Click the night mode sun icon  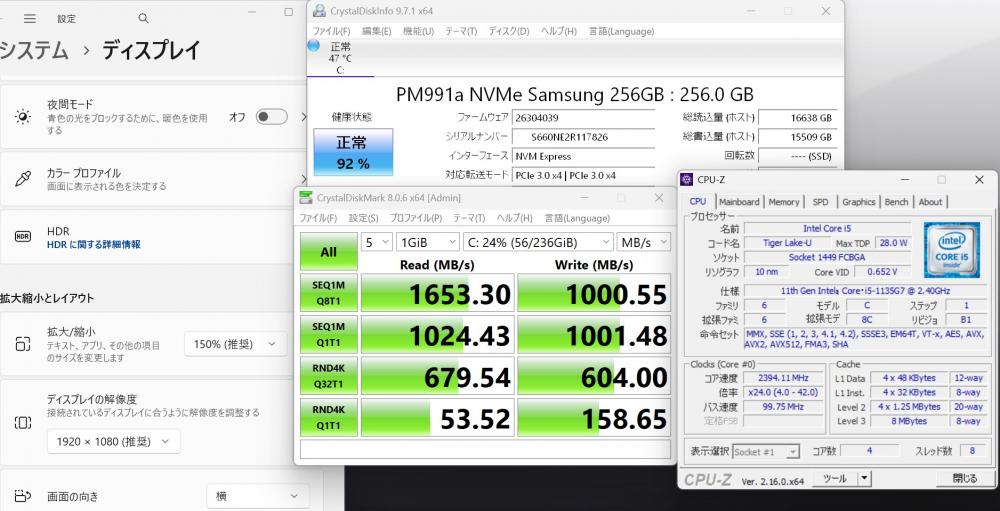click(x=23, y=117)
